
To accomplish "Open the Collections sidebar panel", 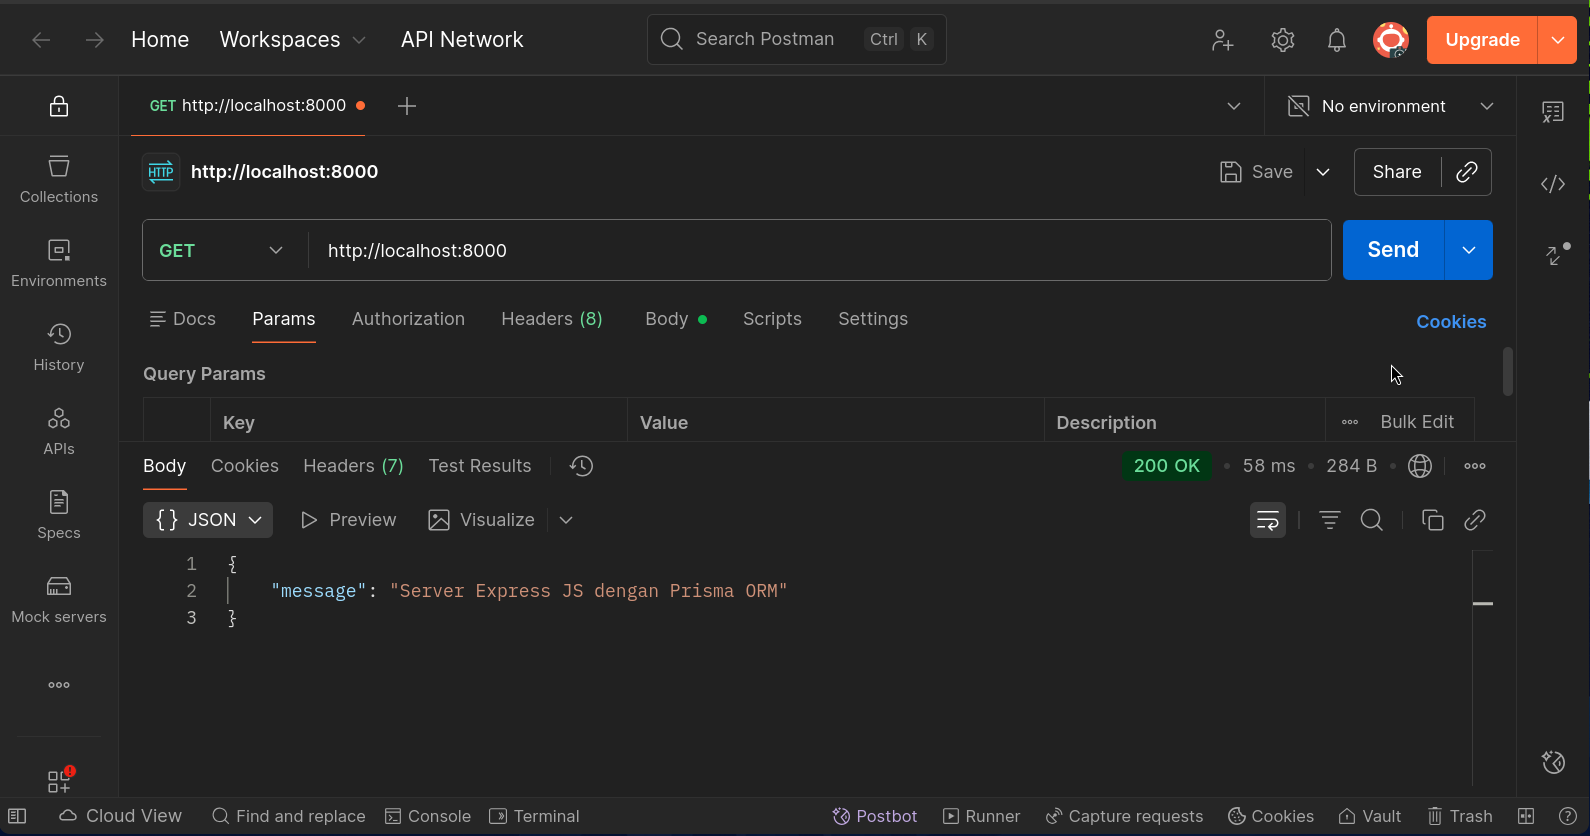I will [59, 179].
